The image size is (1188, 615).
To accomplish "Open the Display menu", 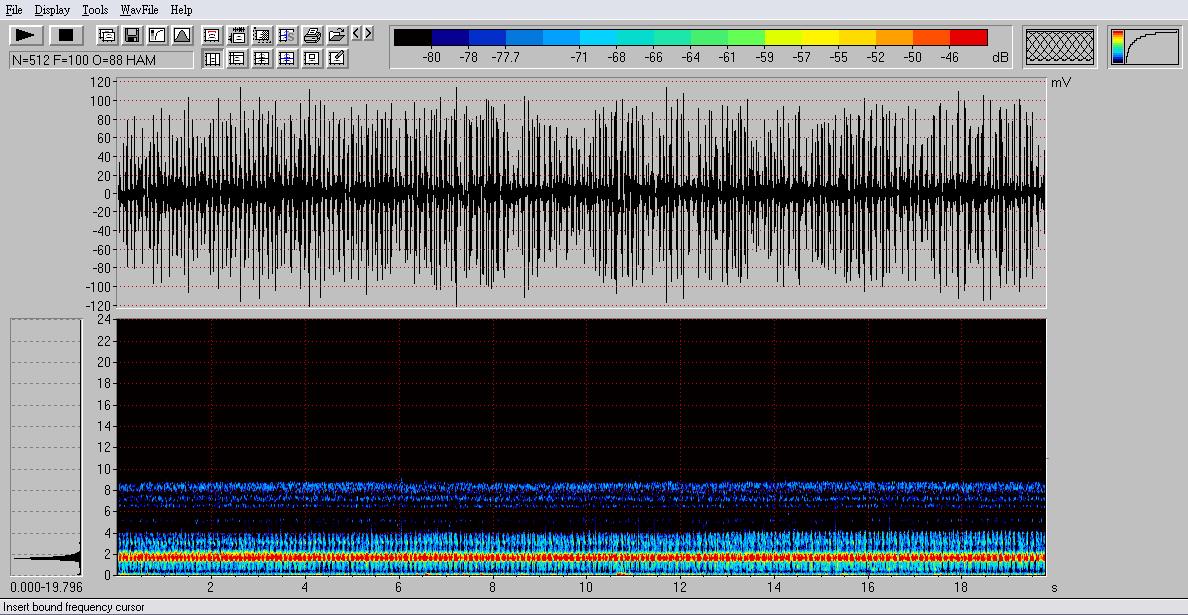I will [x=52, y=10].
